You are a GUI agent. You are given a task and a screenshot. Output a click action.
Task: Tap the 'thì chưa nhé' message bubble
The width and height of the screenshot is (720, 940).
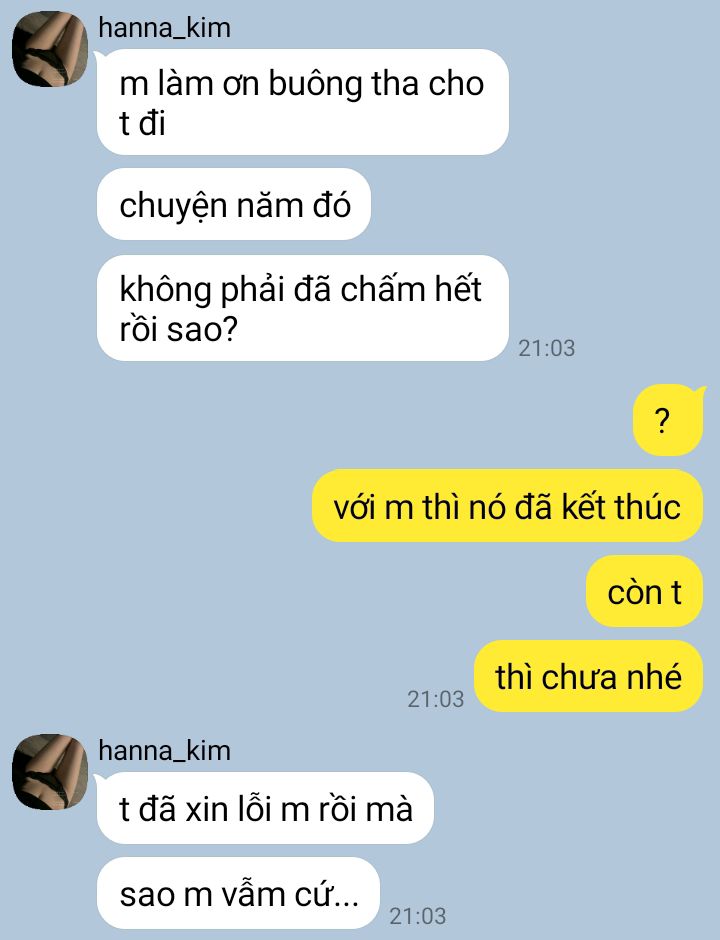(588, 676)
